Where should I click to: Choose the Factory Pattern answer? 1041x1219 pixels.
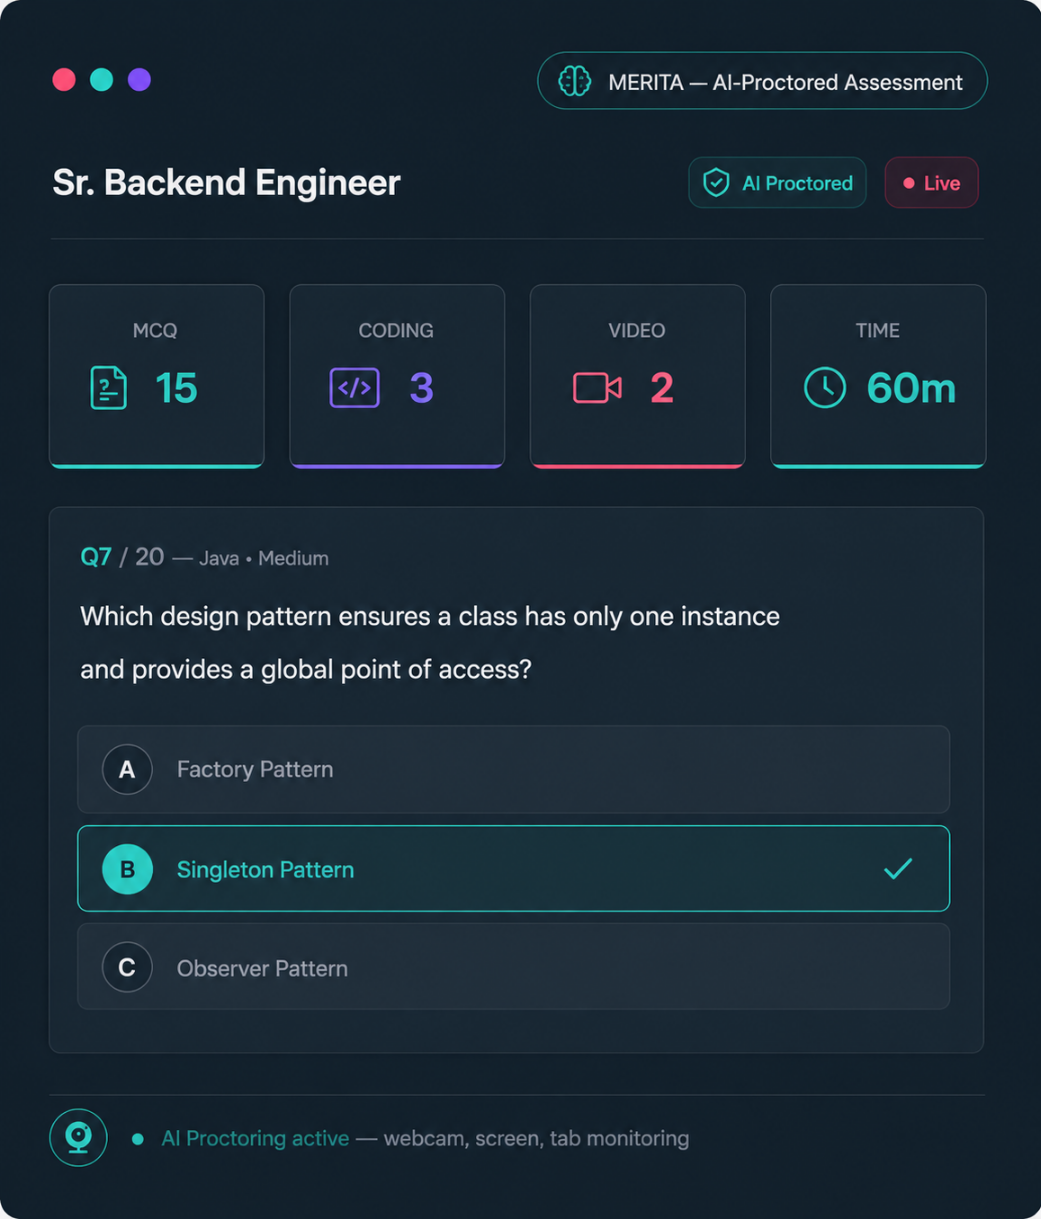point(513,769)
